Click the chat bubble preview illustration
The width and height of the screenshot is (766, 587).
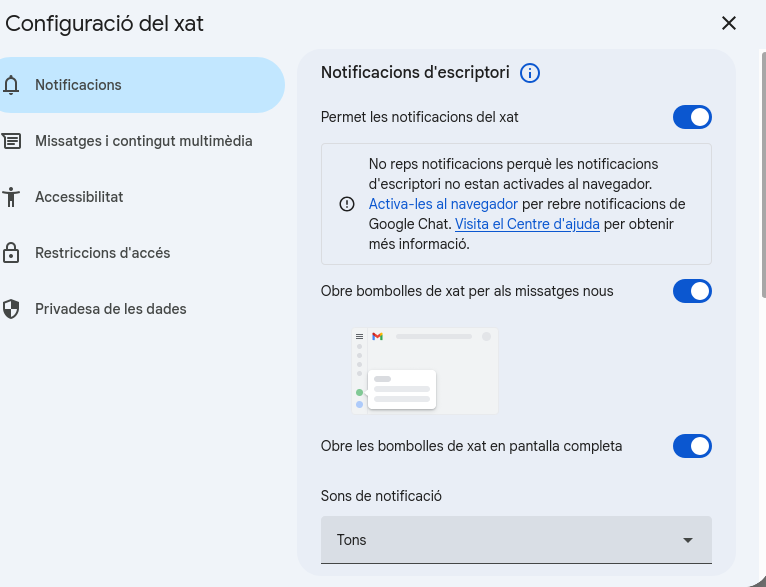click(x=425, y=371)
